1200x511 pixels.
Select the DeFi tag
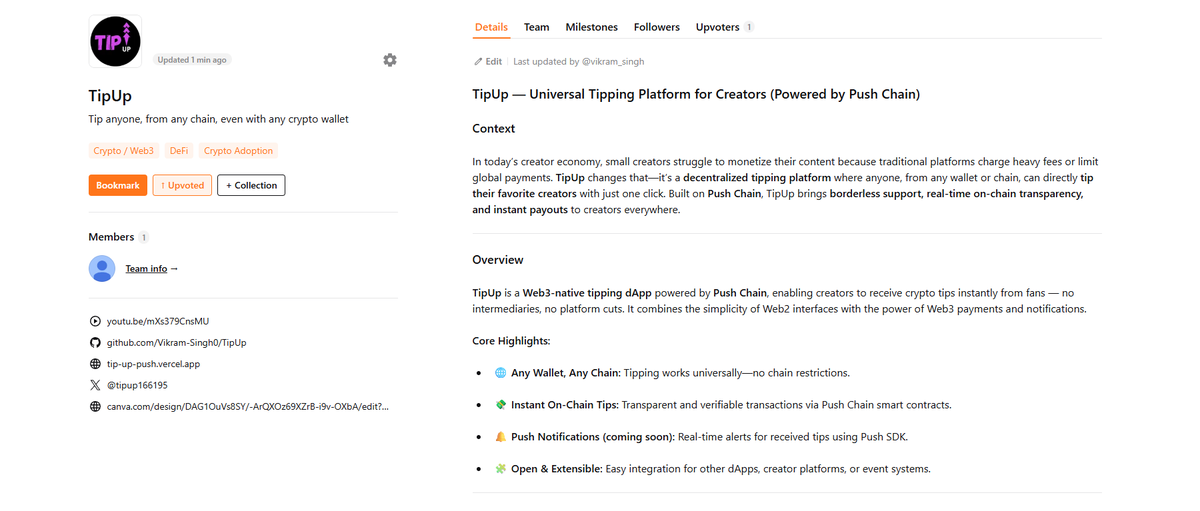[179, 151]
